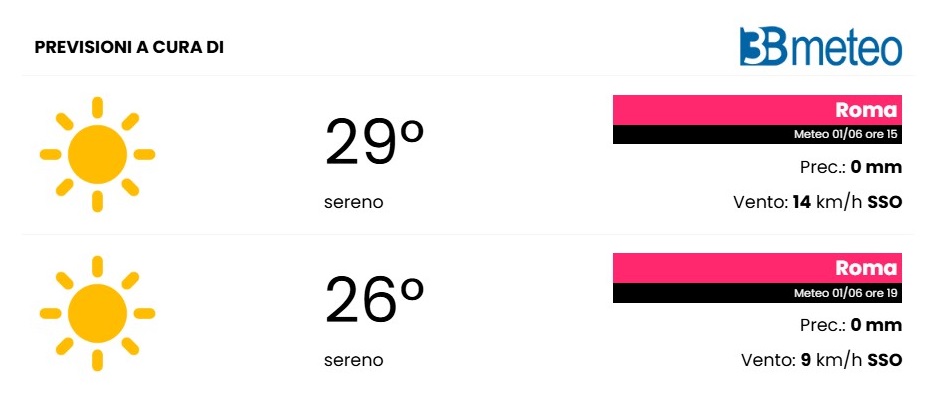Select the 29° temperature reading

pos(374,143)
